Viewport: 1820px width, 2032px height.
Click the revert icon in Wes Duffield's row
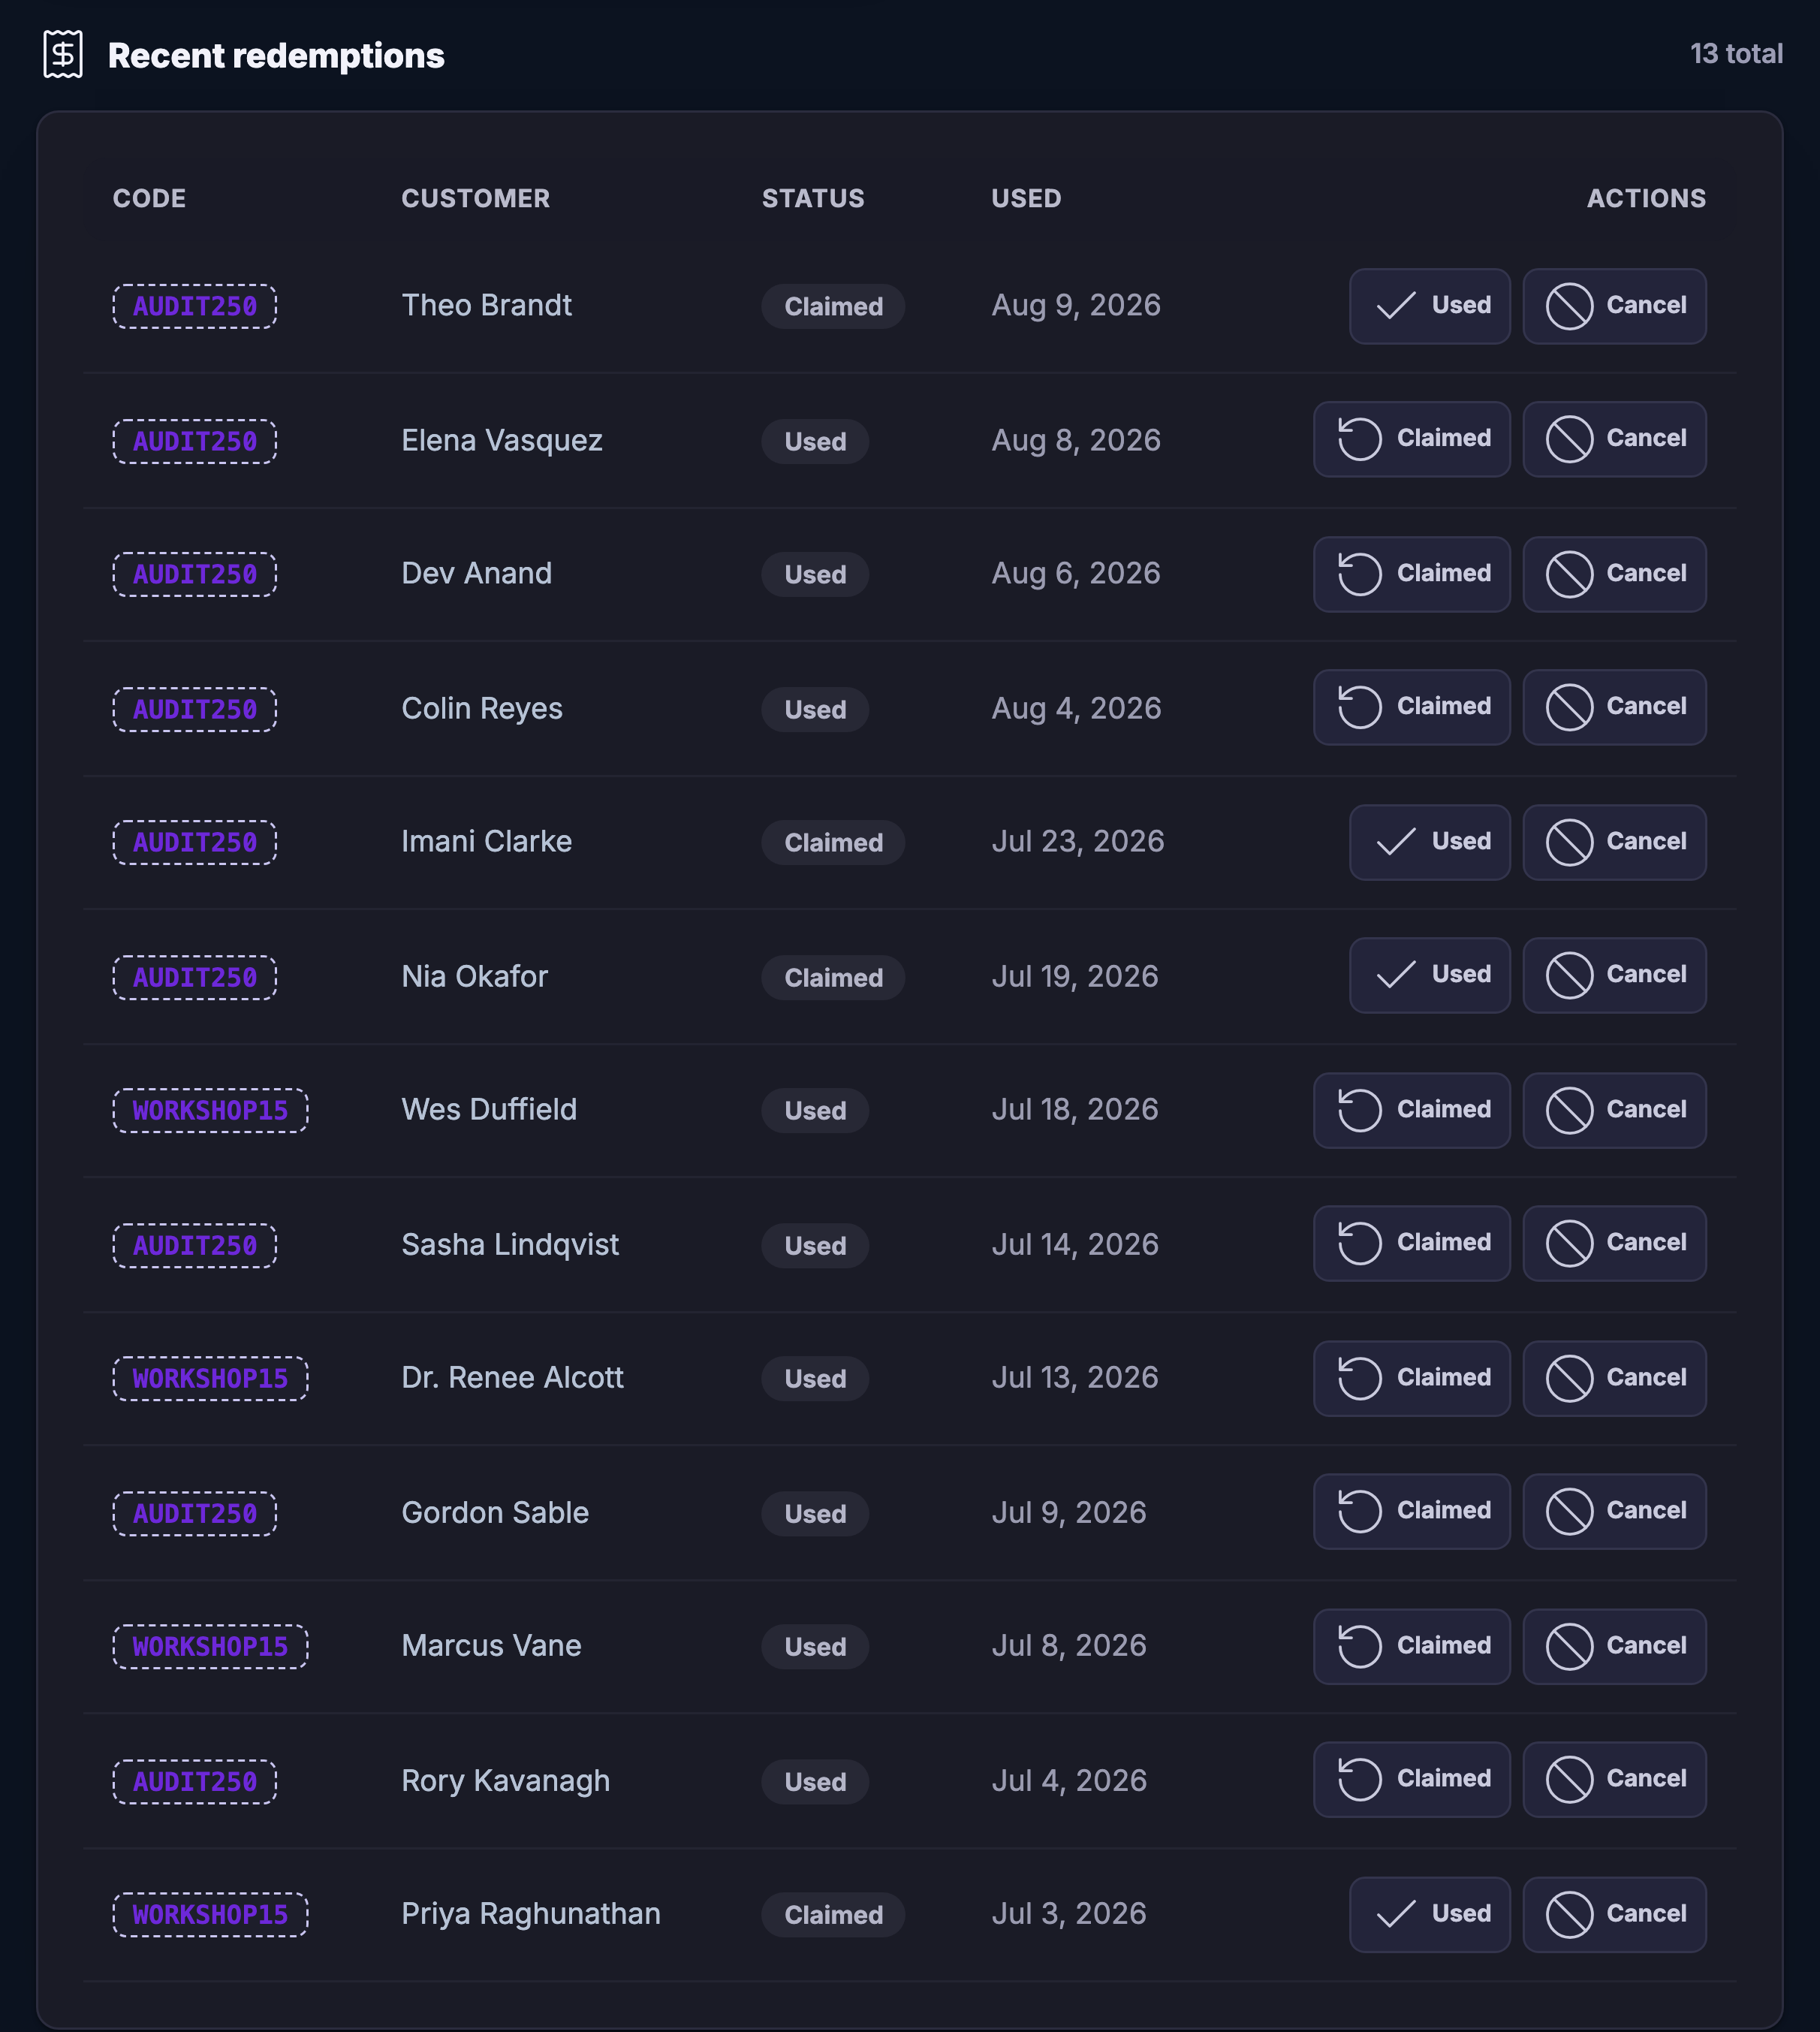tap(1359, 1110)
